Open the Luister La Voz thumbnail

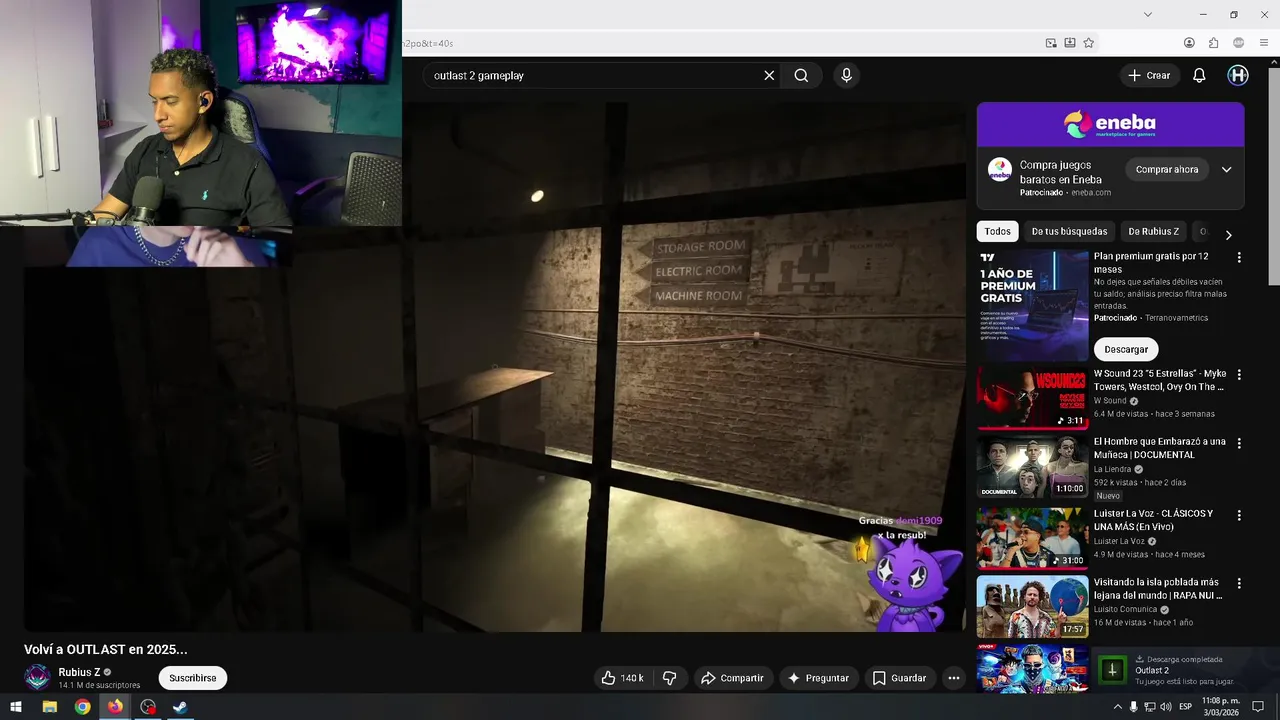pos(1032,538)
